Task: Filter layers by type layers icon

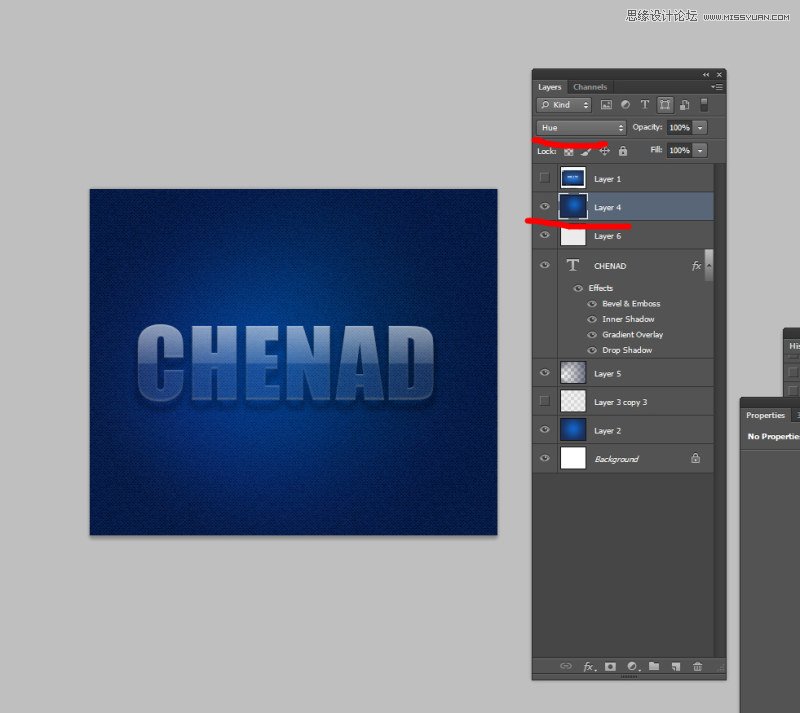Action: click(645, 105)
